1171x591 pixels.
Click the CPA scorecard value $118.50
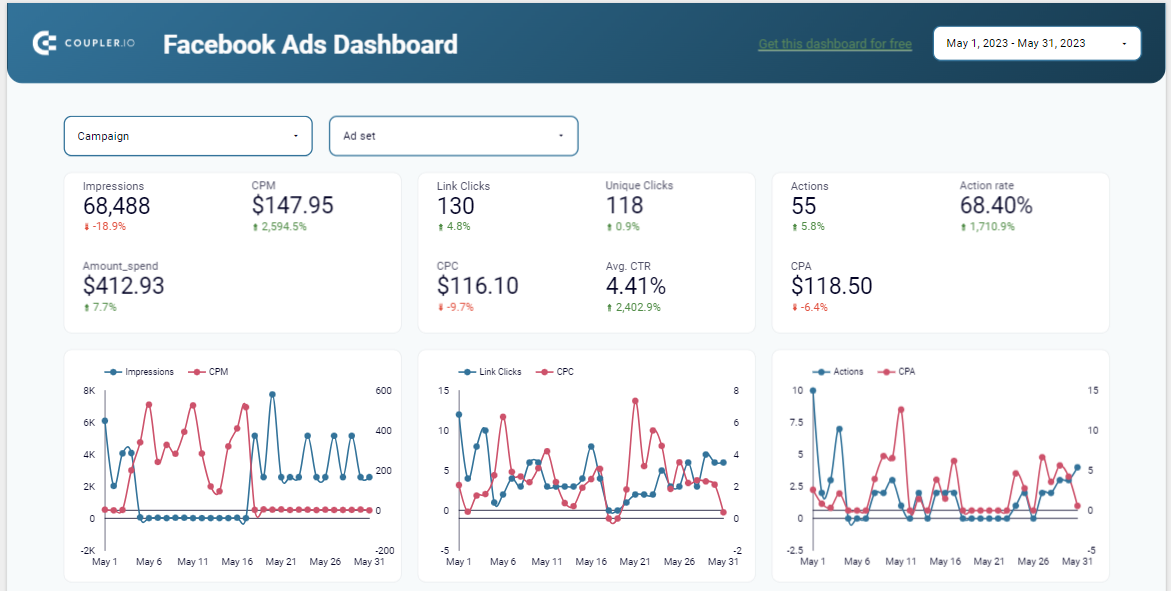click(831, 286)
